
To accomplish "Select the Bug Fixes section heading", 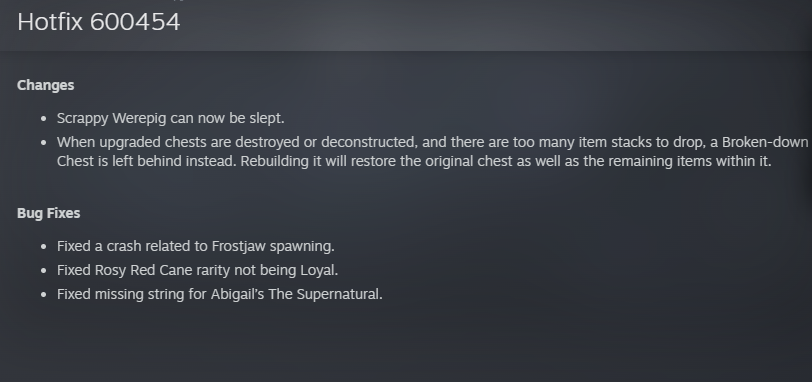I will pyautogui.click(x=49, y=213).
